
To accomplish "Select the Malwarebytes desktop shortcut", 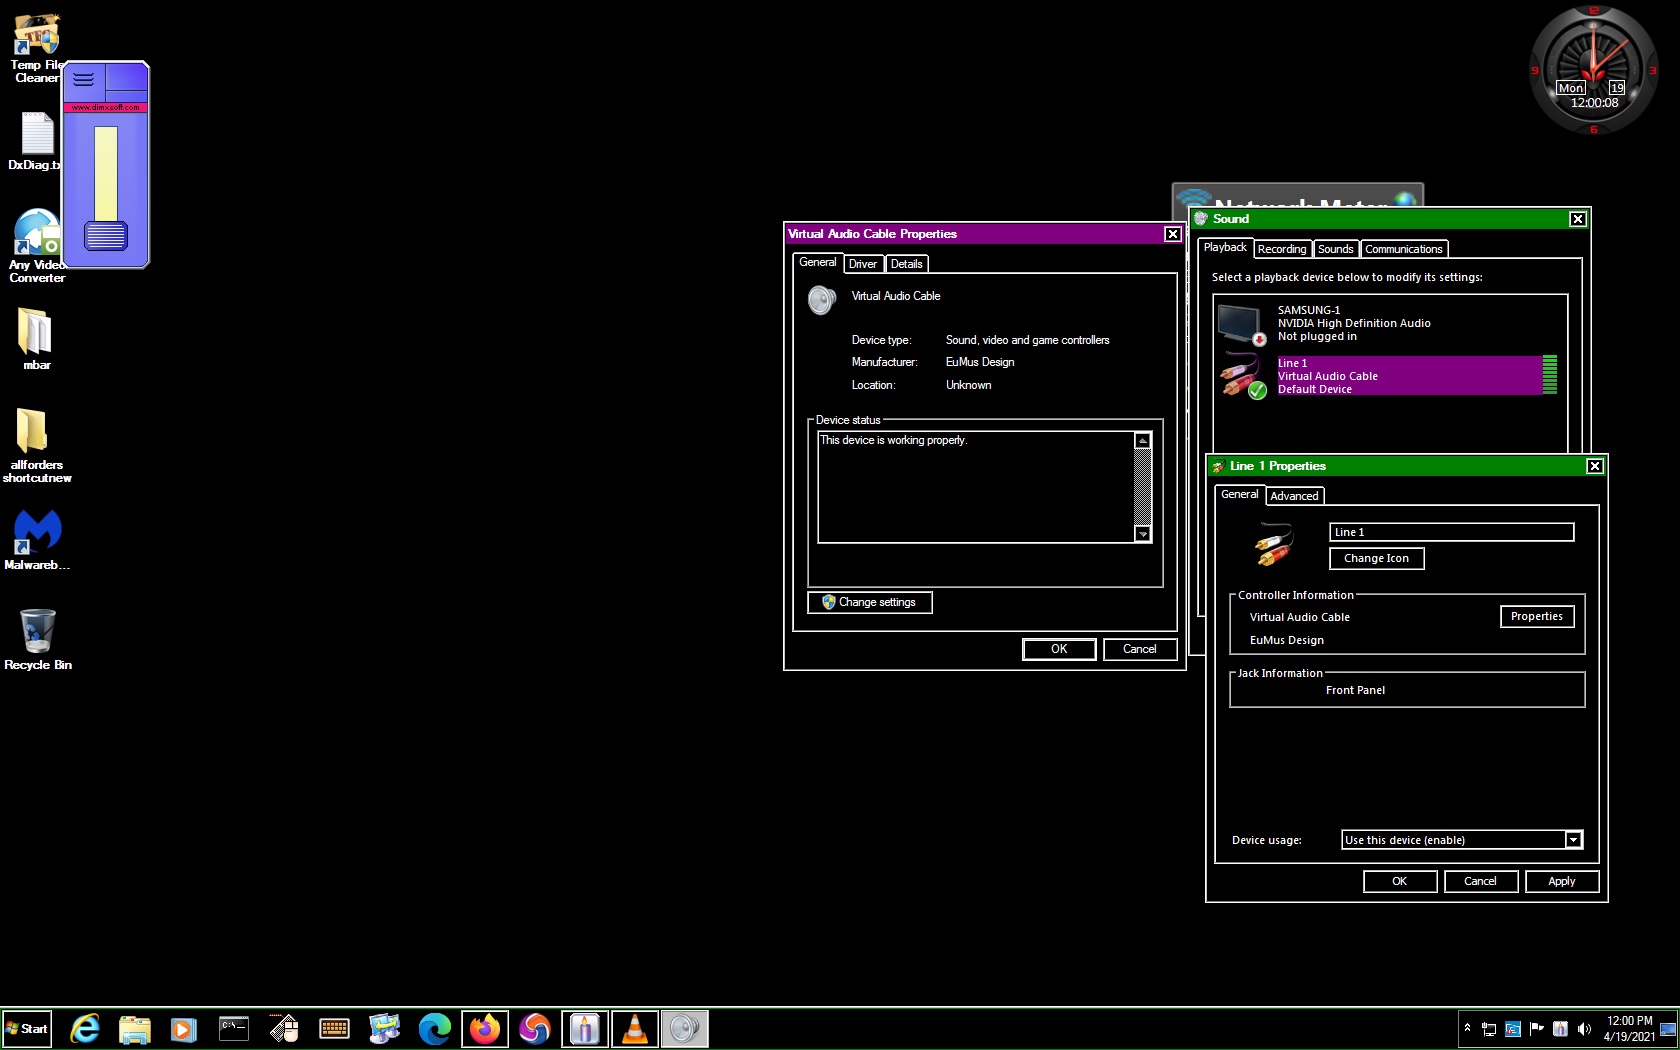I will [x=36, y=540].
